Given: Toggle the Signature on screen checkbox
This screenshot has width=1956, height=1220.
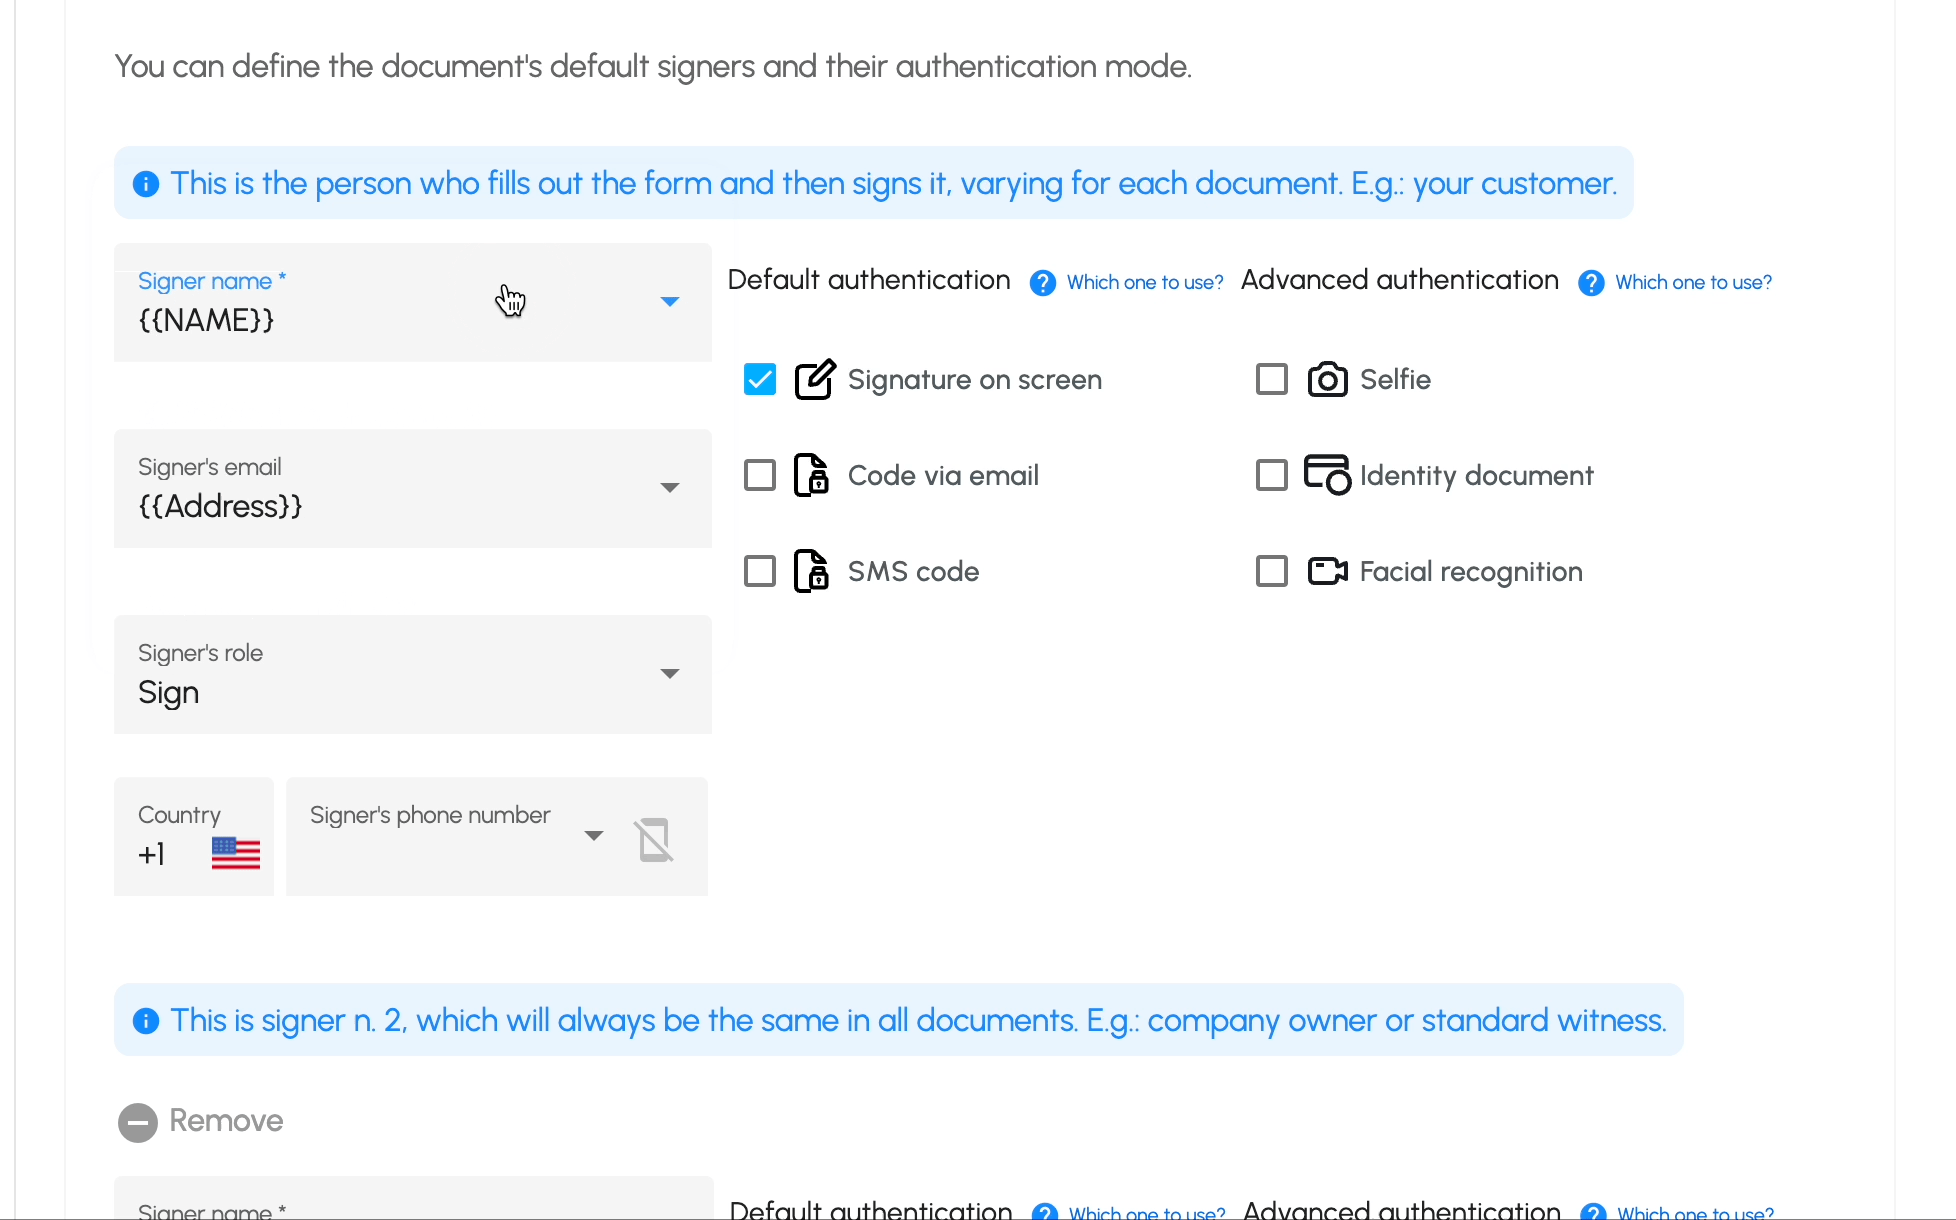Looking at the screenshot, I should point(759,378).
